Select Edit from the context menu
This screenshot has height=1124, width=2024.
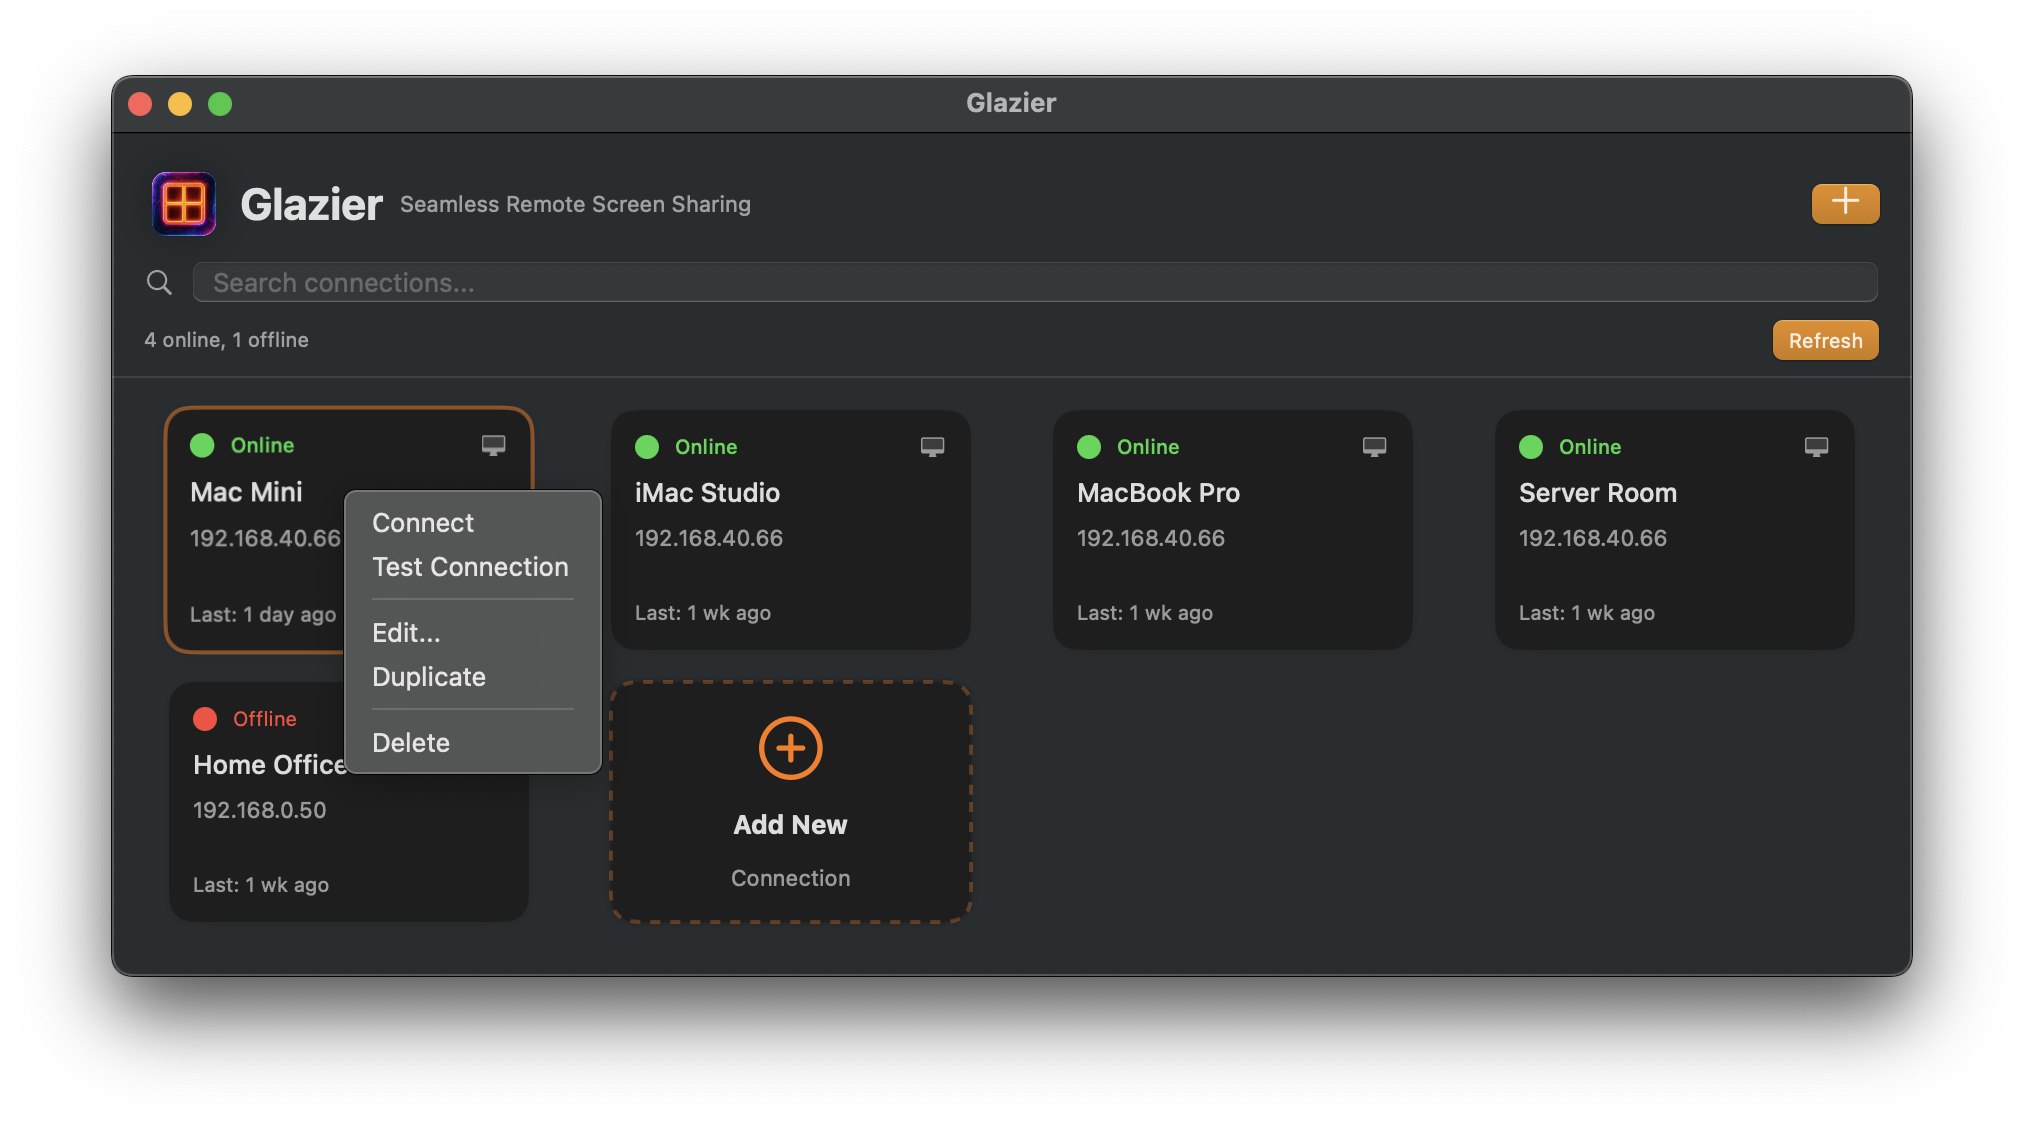click(405, 632)
